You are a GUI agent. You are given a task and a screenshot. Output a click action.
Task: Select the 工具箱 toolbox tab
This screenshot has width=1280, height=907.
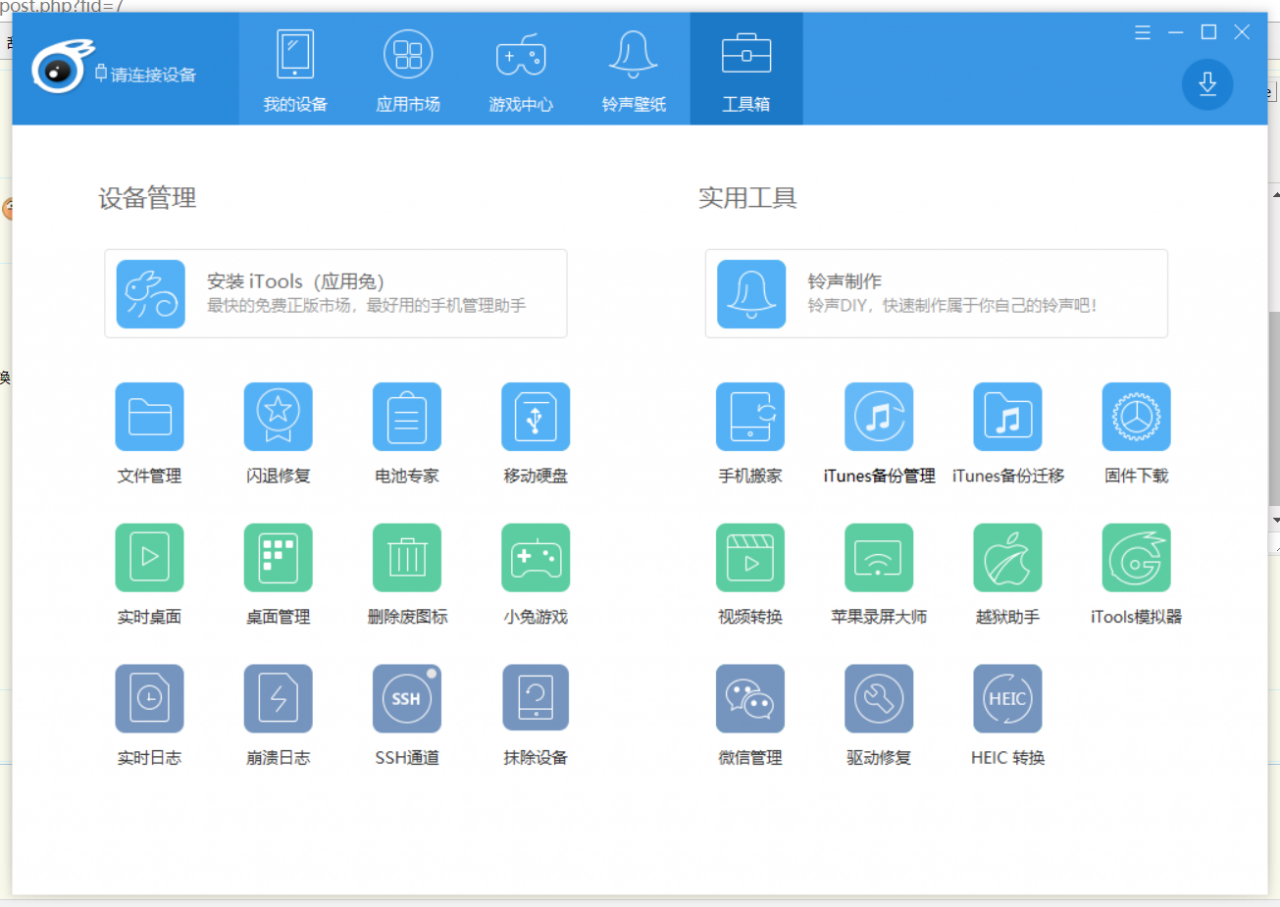click(x=746, y=69)
